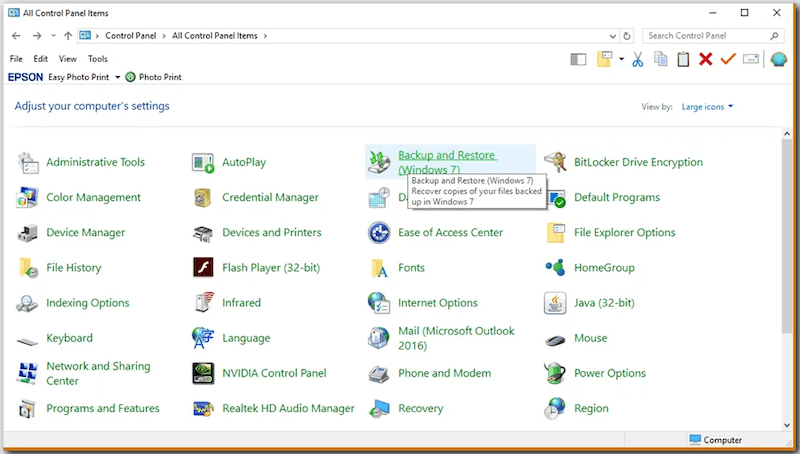
Task: Toggle the preview pane layout icon
Action: tap(578, 59)
